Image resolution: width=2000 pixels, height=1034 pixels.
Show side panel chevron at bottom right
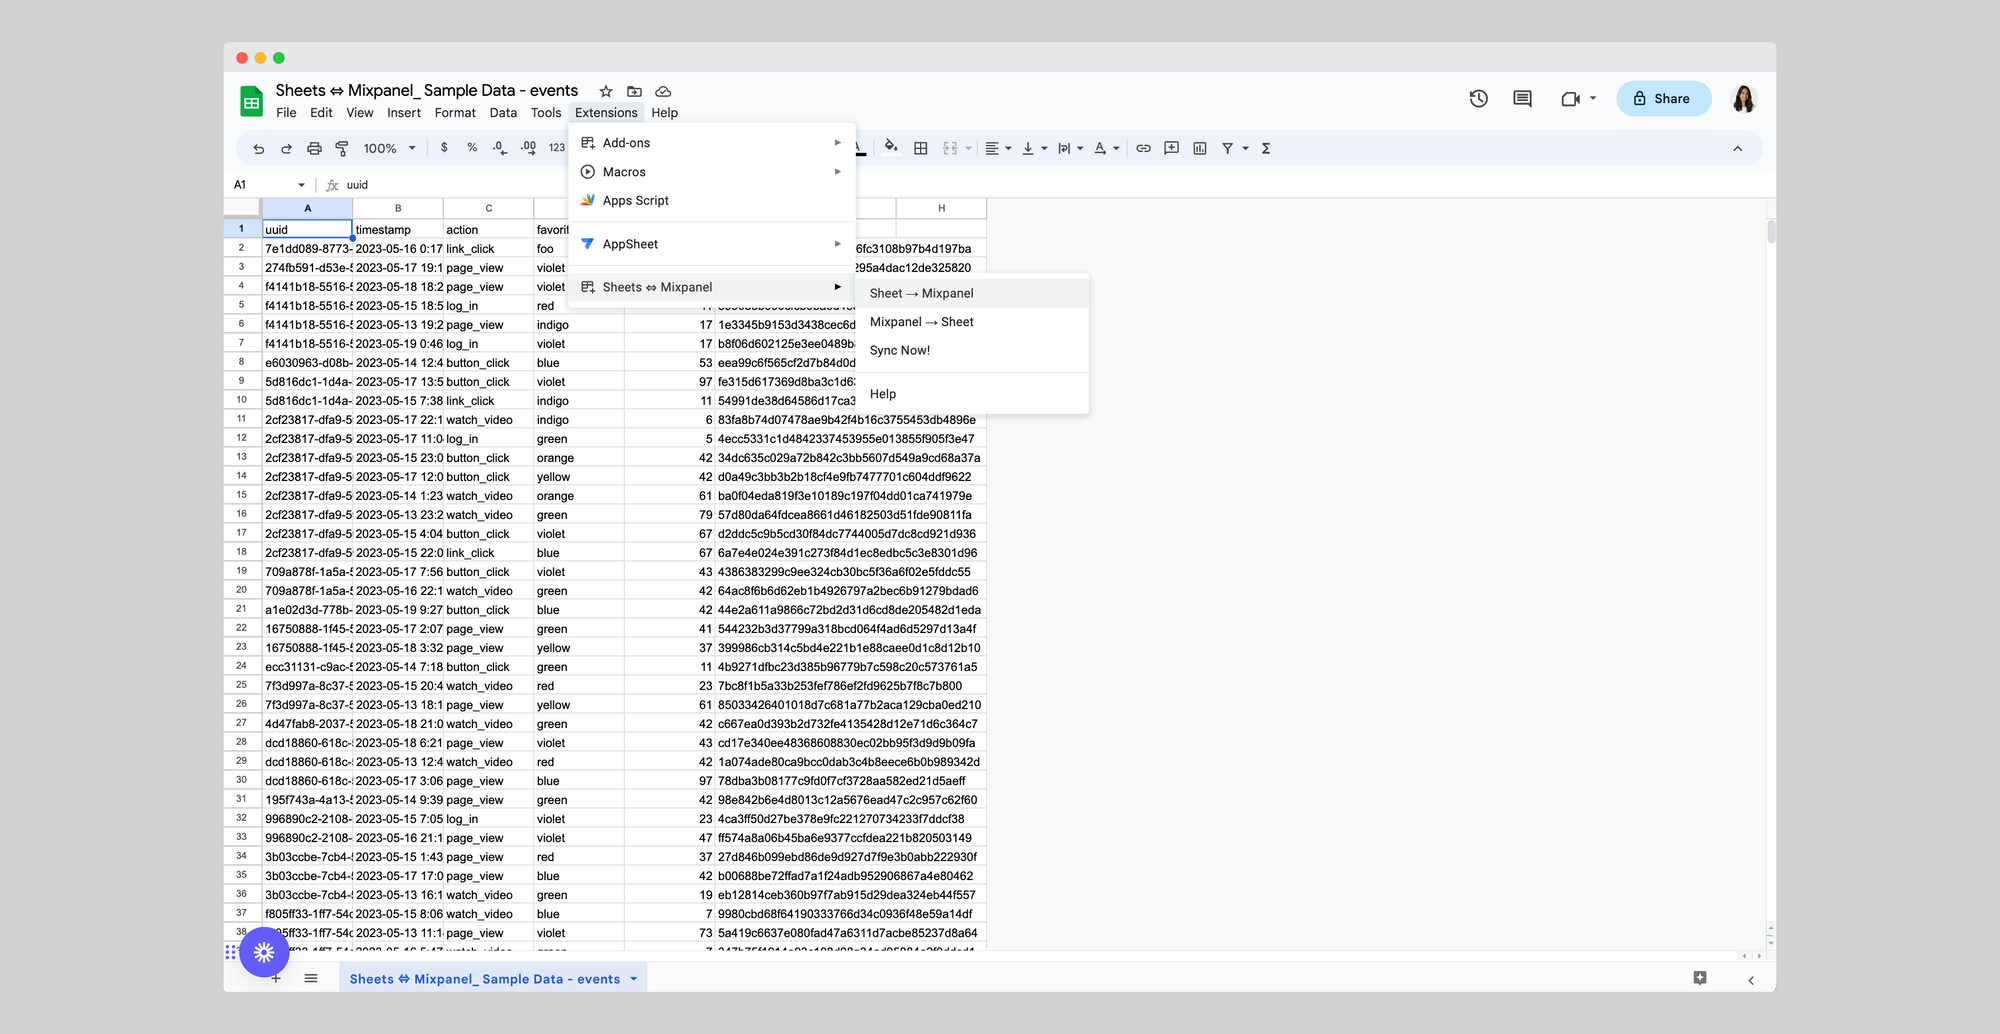tap(1751, 980)
